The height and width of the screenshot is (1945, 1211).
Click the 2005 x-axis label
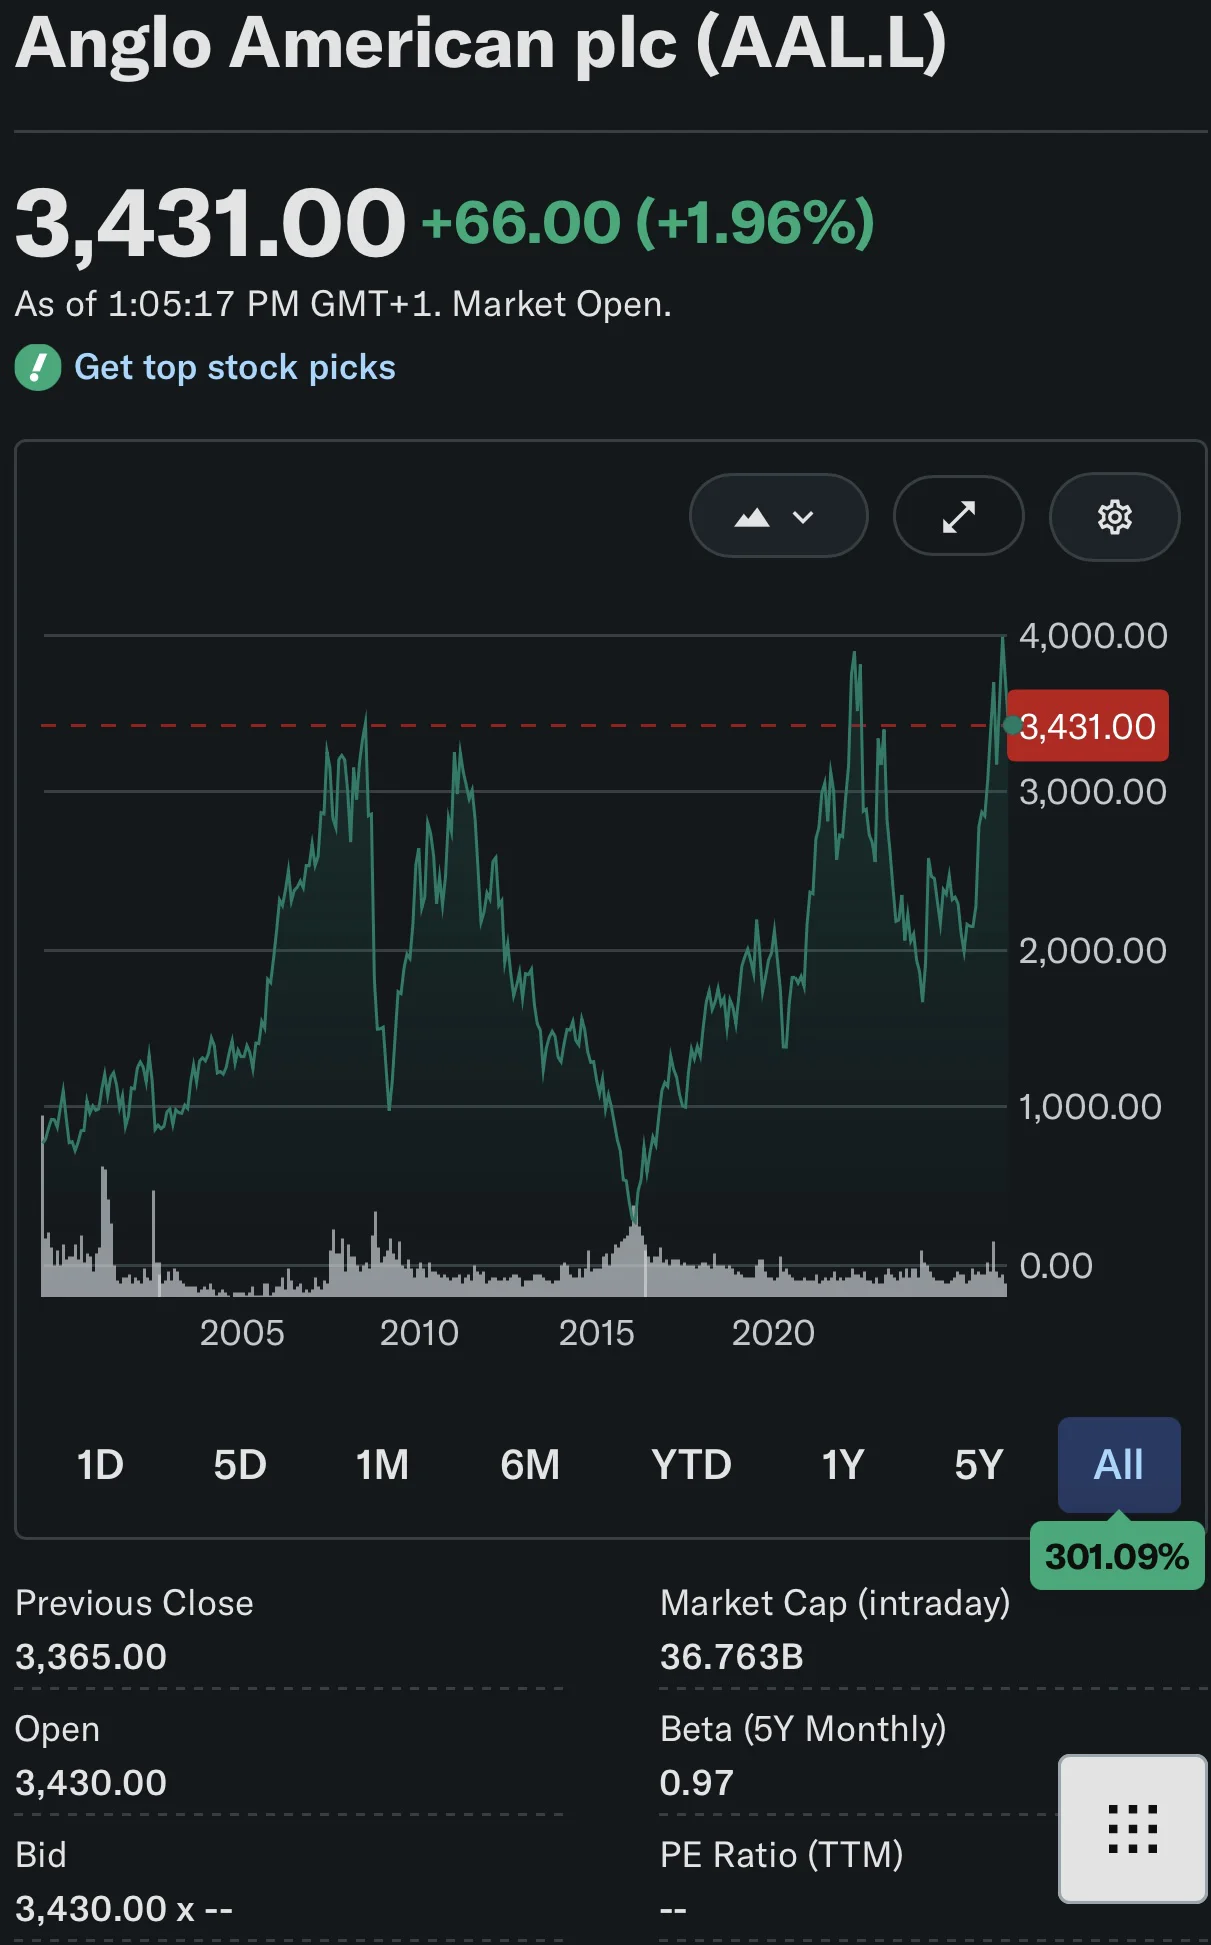242,1333
